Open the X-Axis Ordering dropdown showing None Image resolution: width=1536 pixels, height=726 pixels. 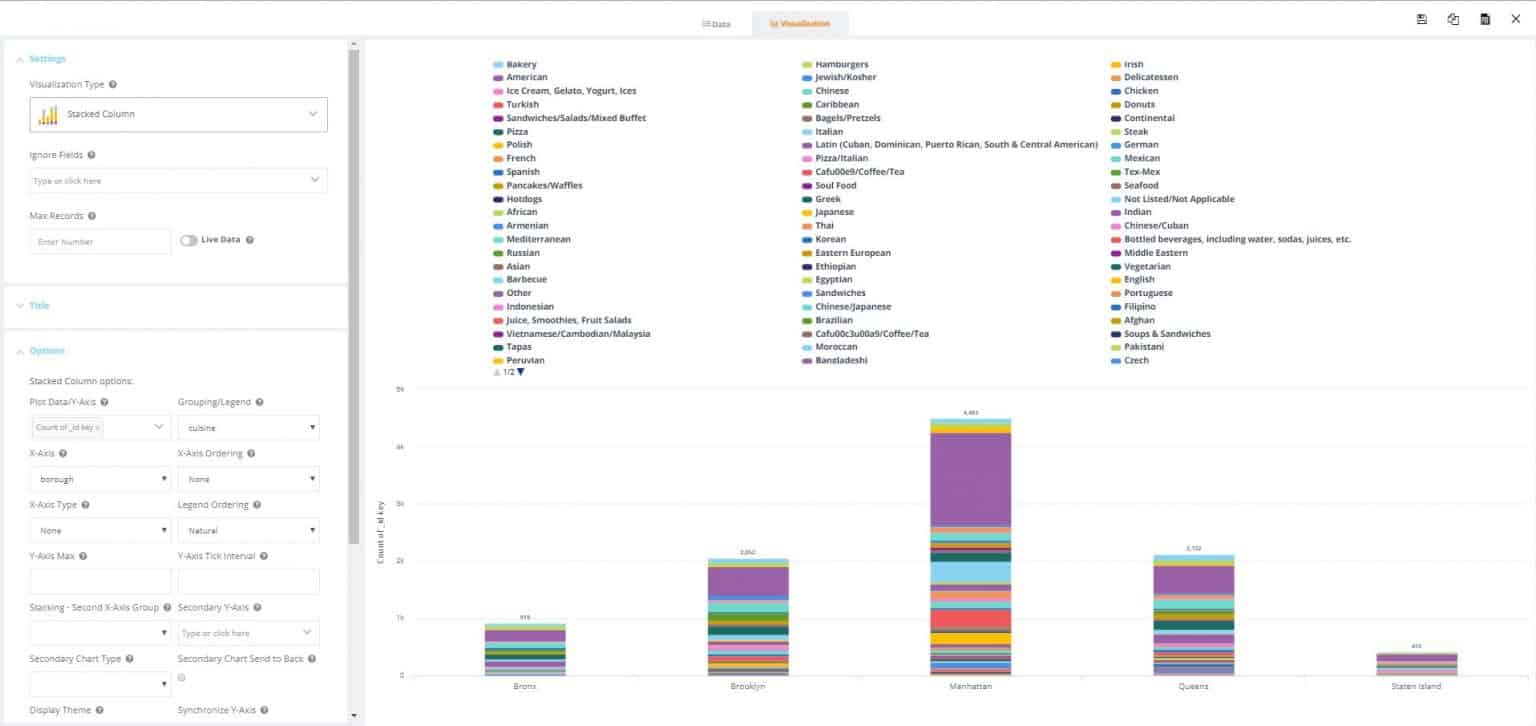click(x=248, y=478)
